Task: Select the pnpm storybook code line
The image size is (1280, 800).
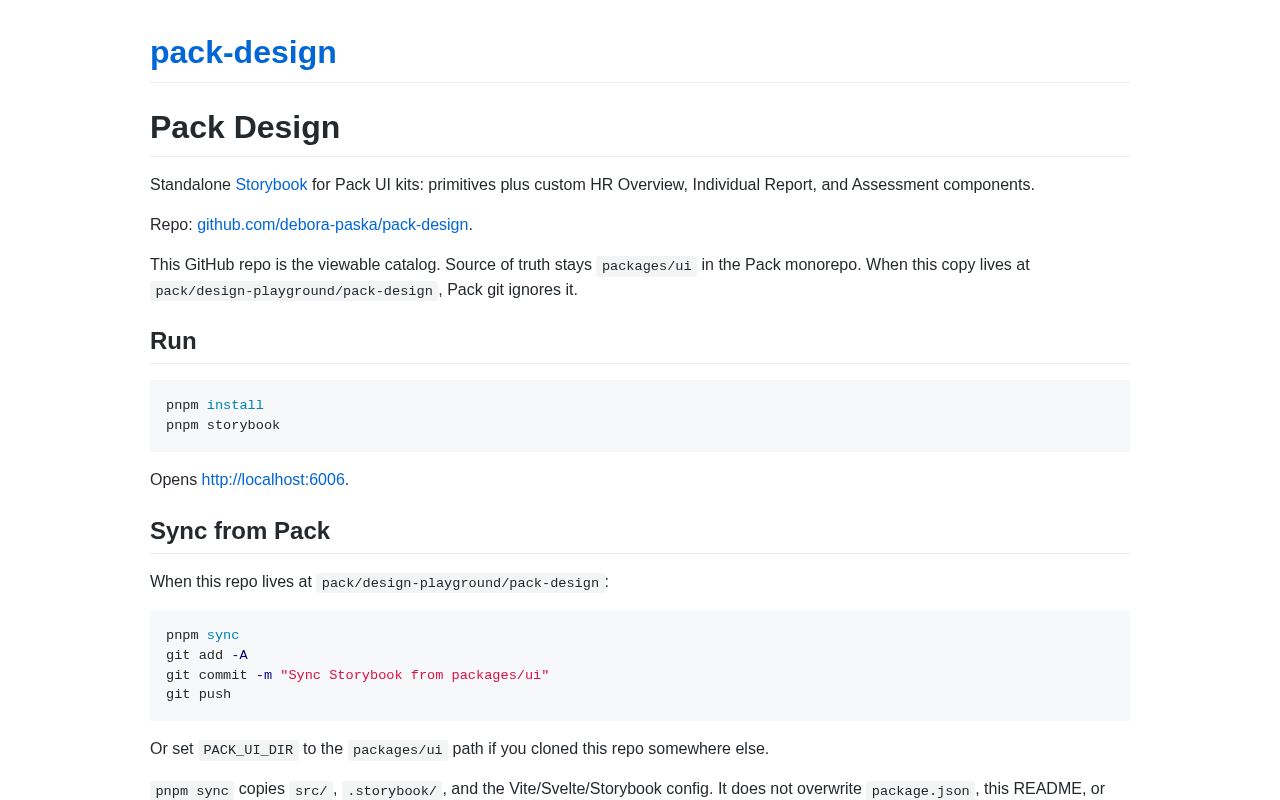Action: [223, 426]
